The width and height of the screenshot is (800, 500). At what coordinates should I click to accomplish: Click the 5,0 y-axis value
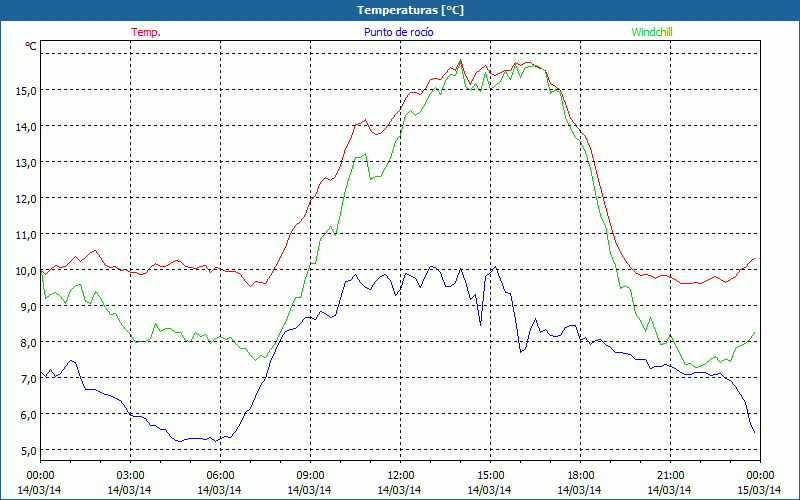pyautogui.click(x=28, y=451)
